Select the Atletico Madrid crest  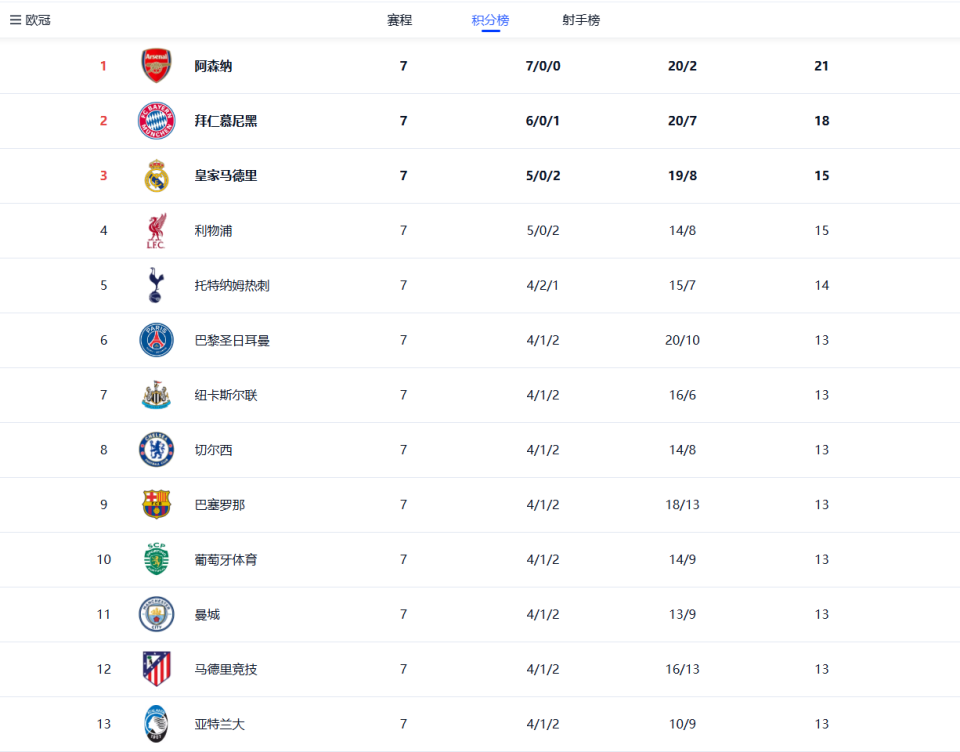point(156,668)
